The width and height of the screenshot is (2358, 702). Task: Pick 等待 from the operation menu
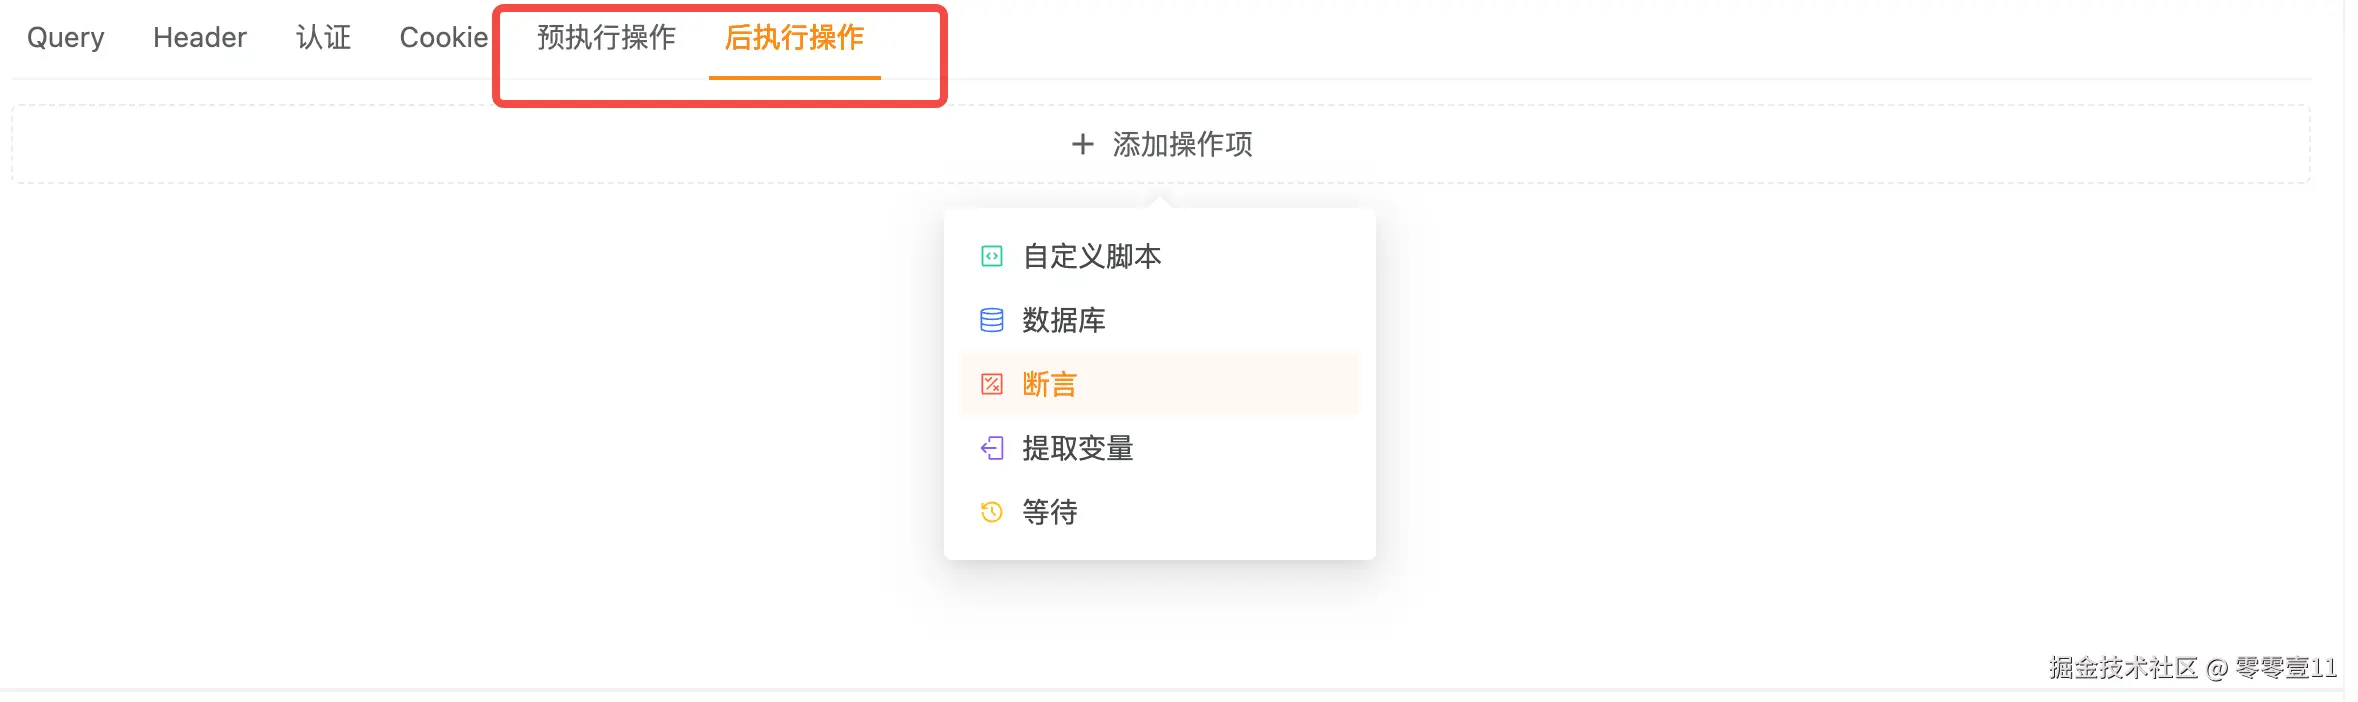click(x=1050, y=512)
